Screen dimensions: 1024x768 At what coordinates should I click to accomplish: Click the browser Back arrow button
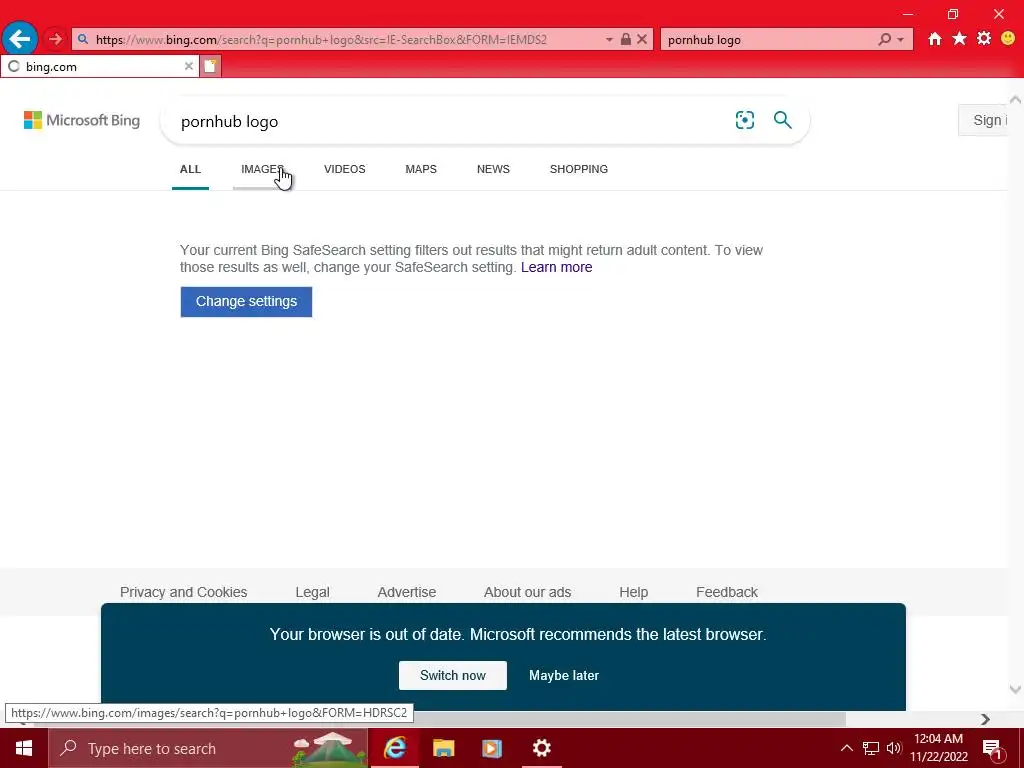click(20, 39)
